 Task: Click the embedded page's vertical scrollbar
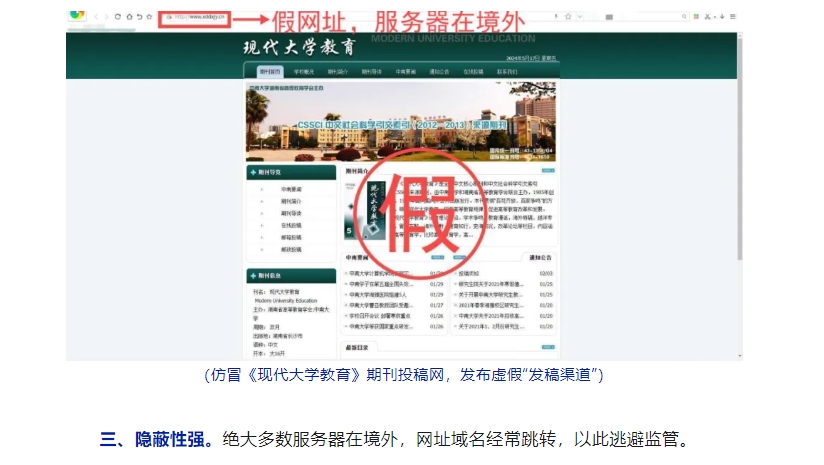pyautogui.click(x=740, y=150)
